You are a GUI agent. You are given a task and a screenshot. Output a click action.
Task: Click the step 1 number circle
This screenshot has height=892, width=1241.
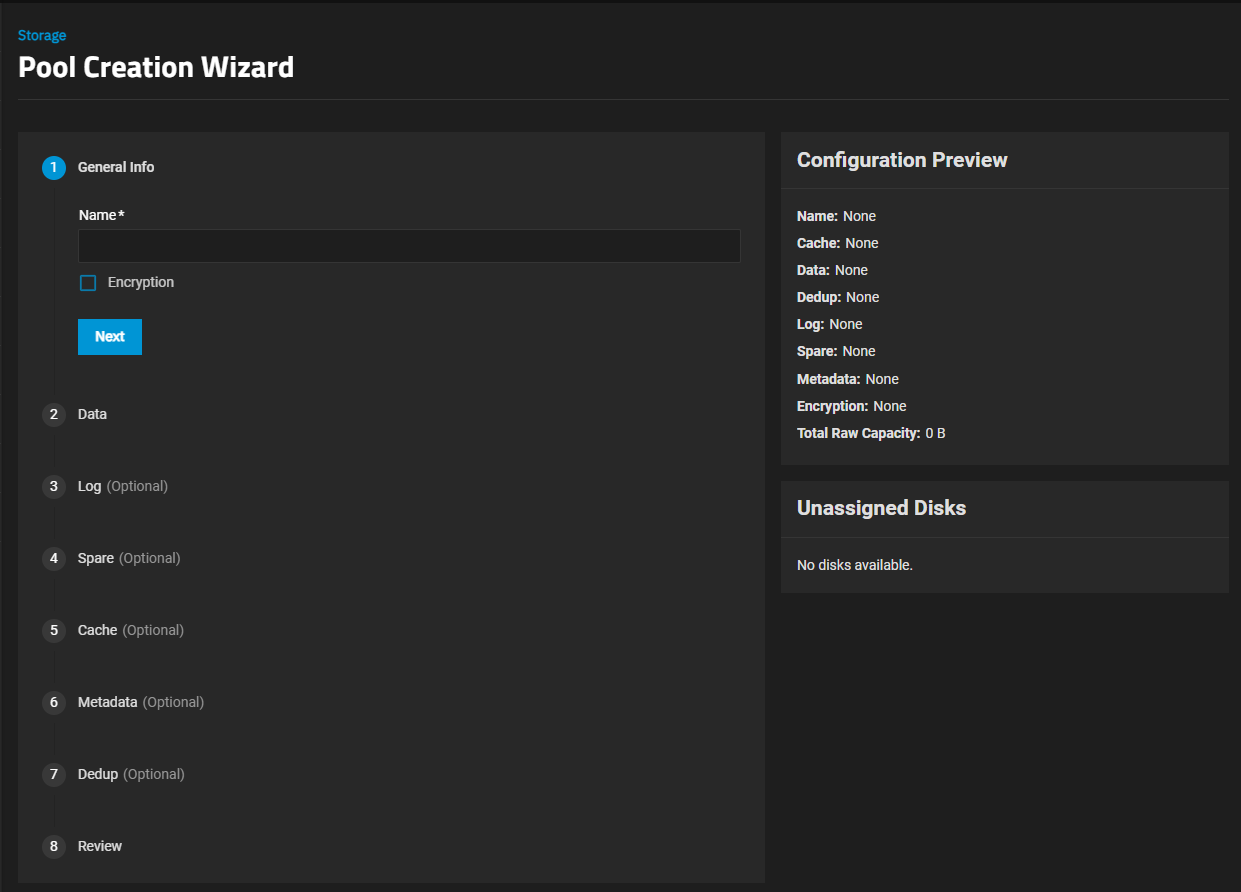pyautogui.click(x=54, y=168)
